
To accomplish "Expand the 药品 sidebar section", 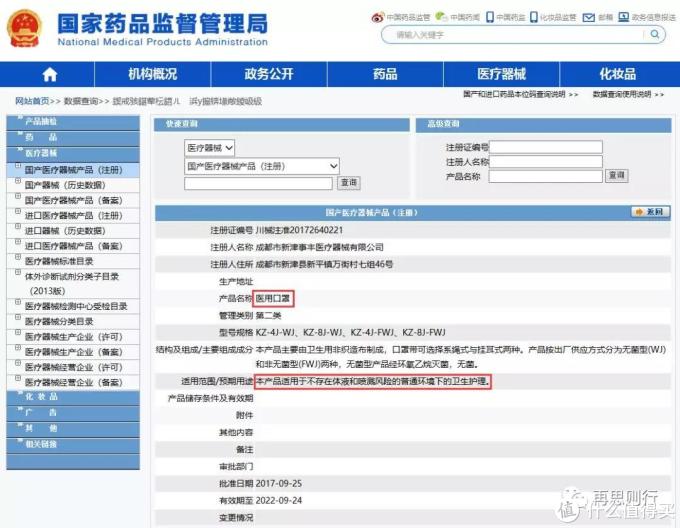I will [x=73, y=137].
